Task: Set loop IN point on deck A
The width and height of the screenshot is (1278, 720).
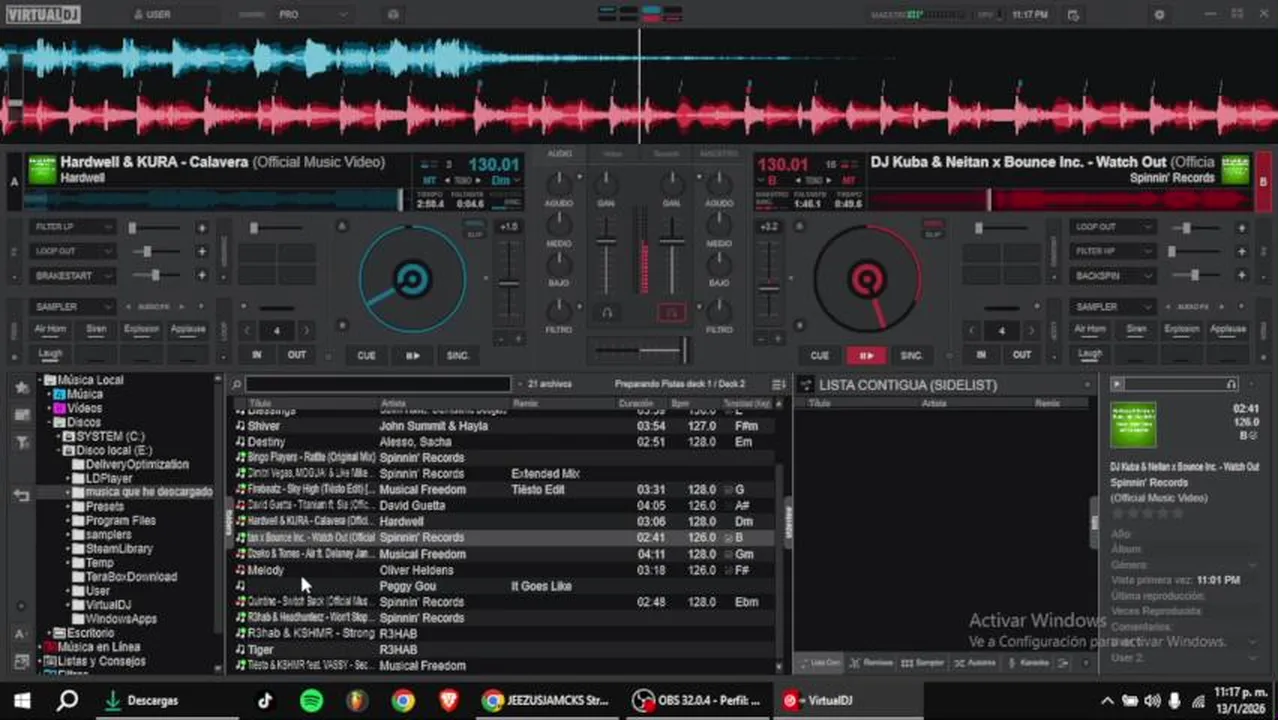Action: (x=257, y=355)
